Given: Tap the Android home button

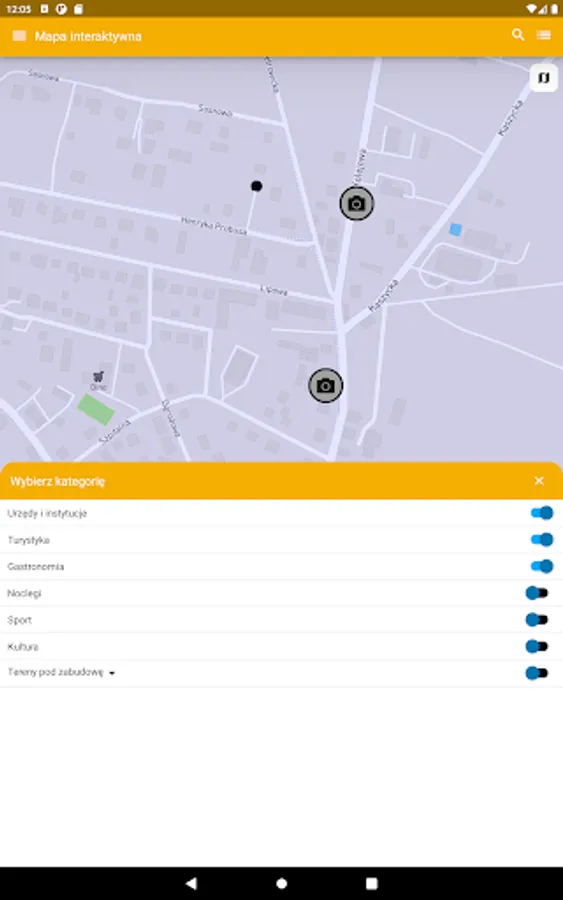Looking at the screenshot, I should 281,883.
